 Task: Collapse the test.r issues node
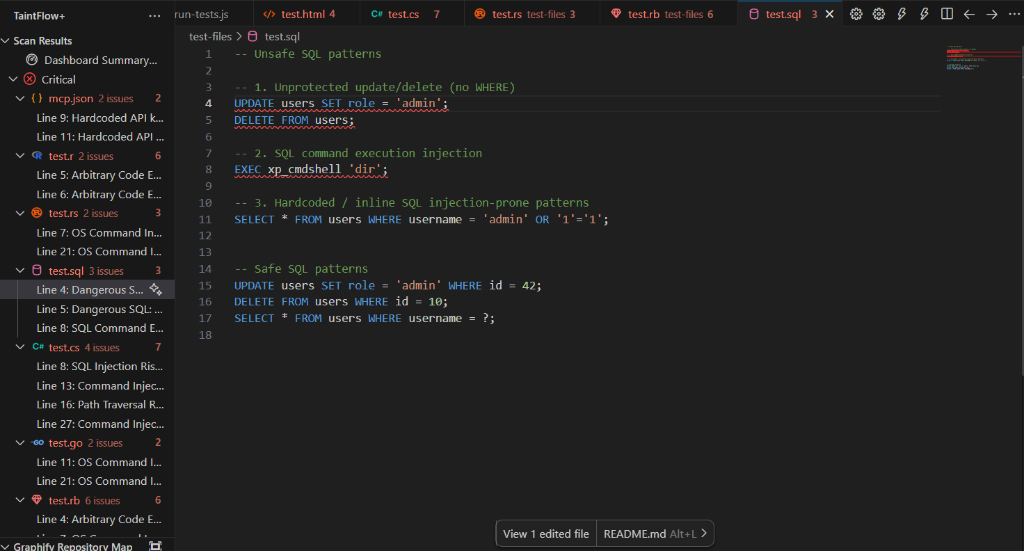coord(20,155)
